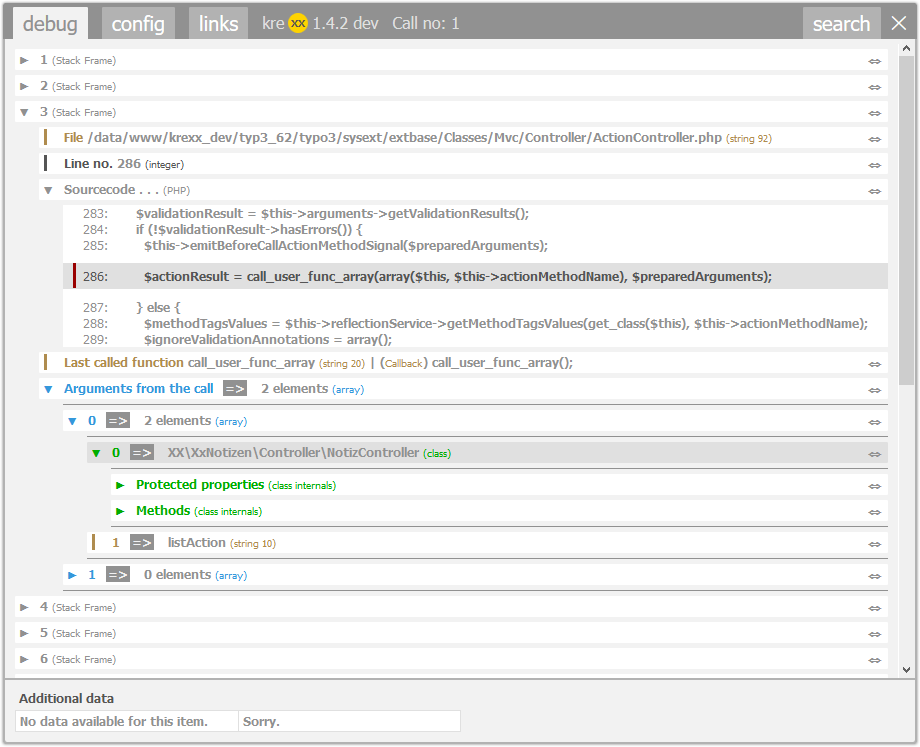The image size is (920, 747).
Task: Click the collapse-others arrow icon for stack frame 1
Action: (x=875, y=61)
